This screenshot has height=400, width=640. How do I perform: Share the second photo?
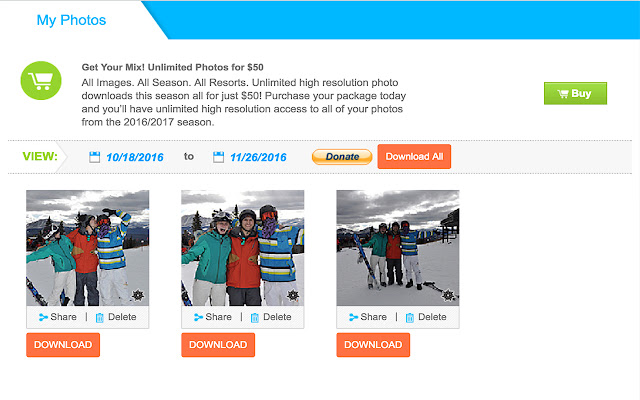[213, 317]
